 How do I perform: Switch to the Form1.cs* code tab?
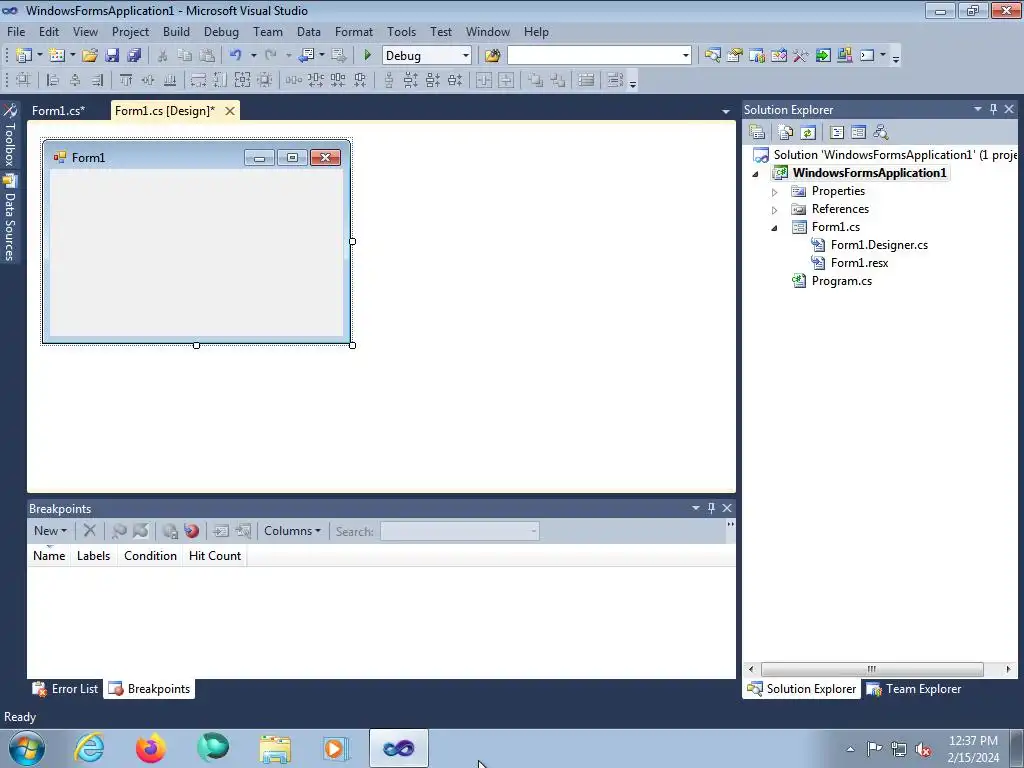(x=58, y=111)
